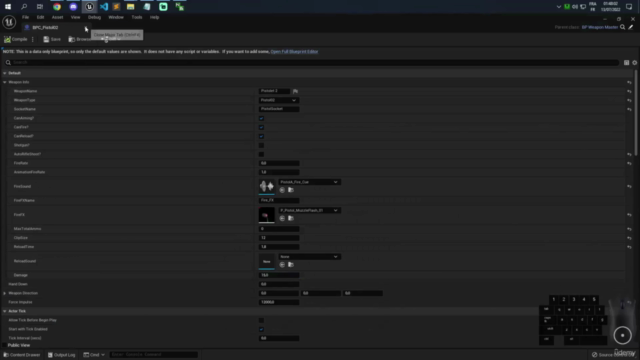Browse to FireFX asset in content browser
640x360 pixels.
291,218
